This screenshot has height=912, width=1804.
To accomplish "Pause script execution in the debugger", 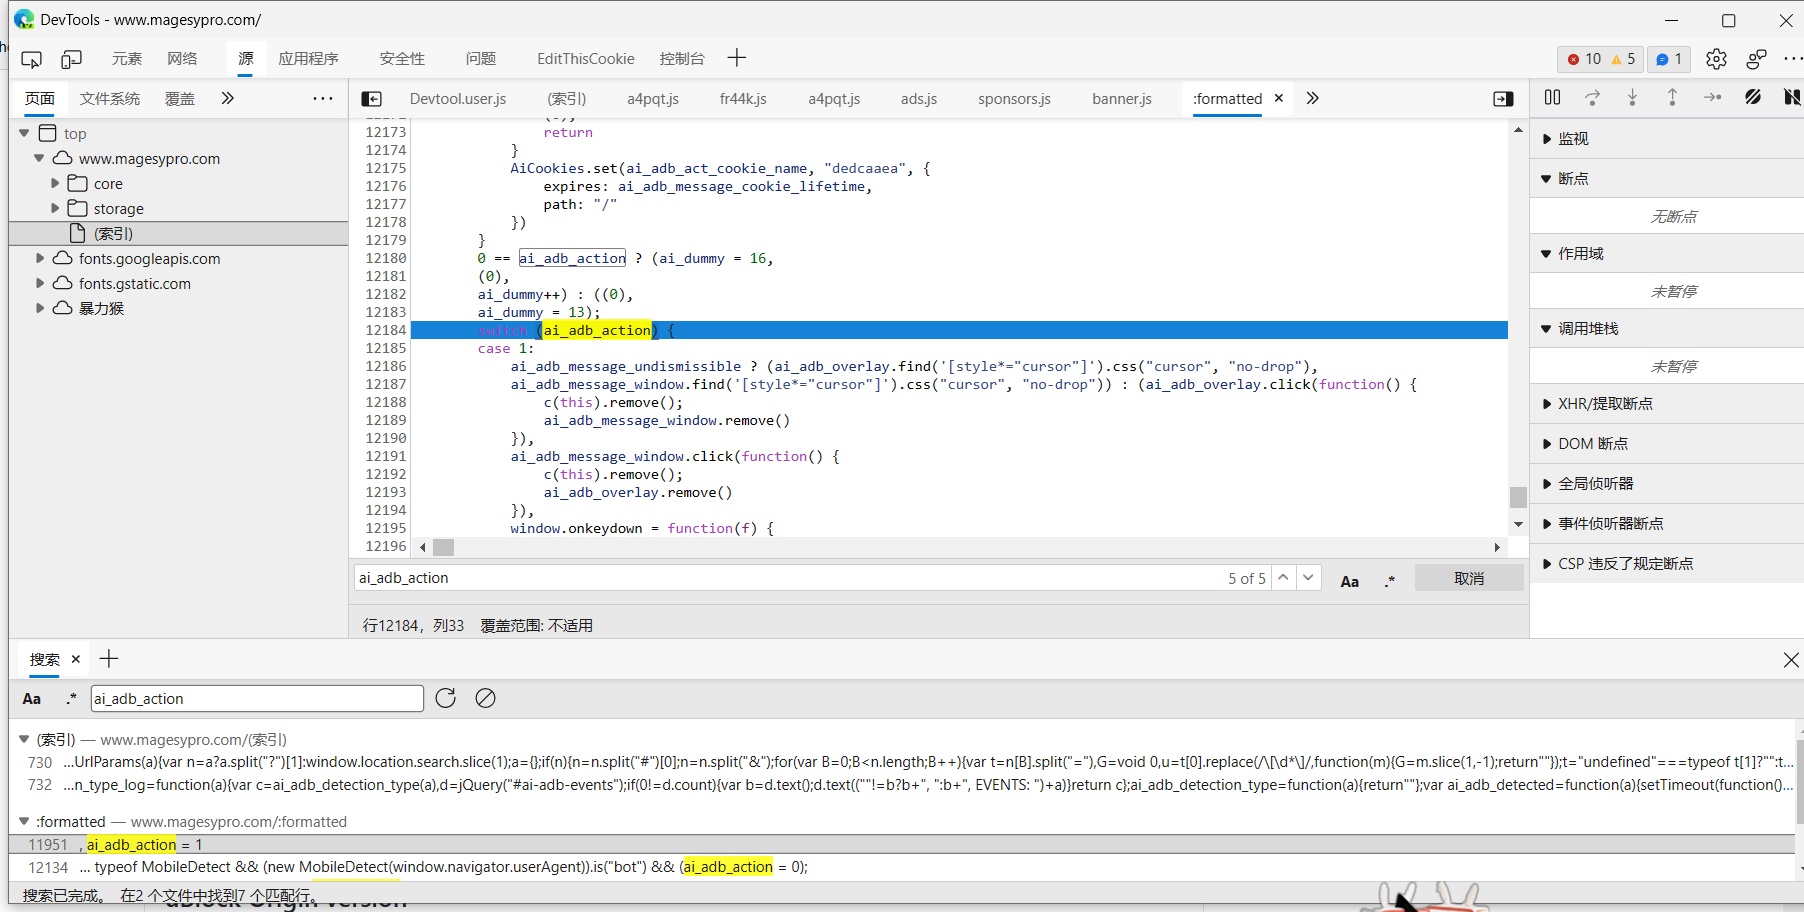I will (1552, 97).
